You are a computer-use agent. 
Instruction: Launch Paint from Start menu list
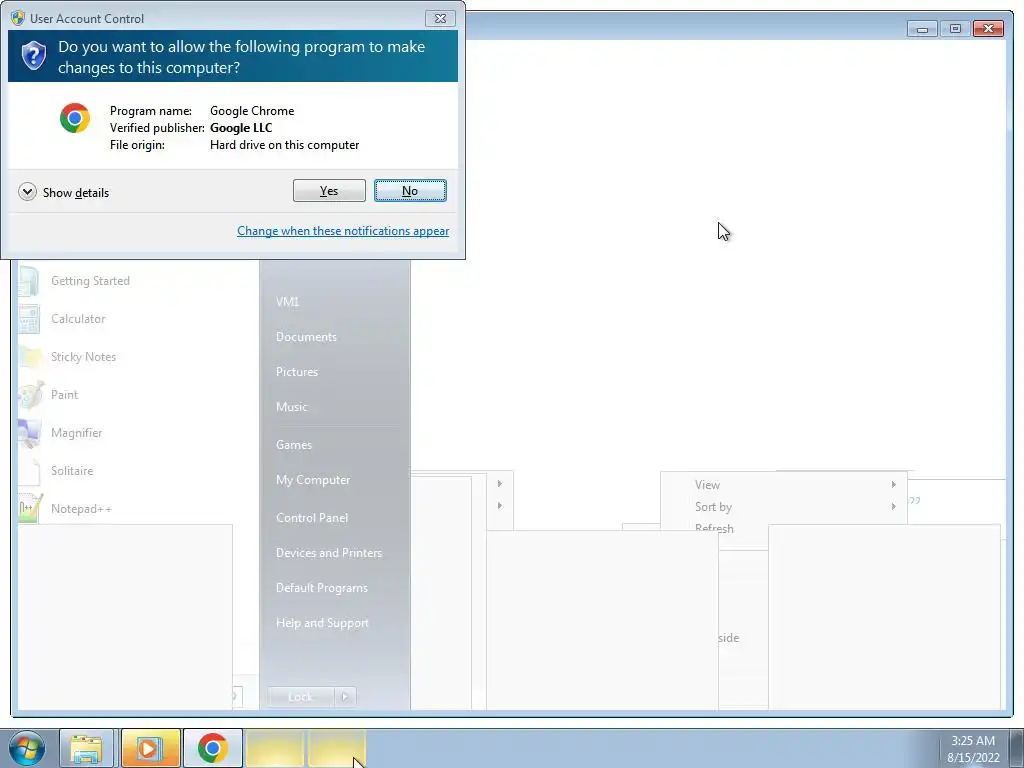[x=64, y=394]
